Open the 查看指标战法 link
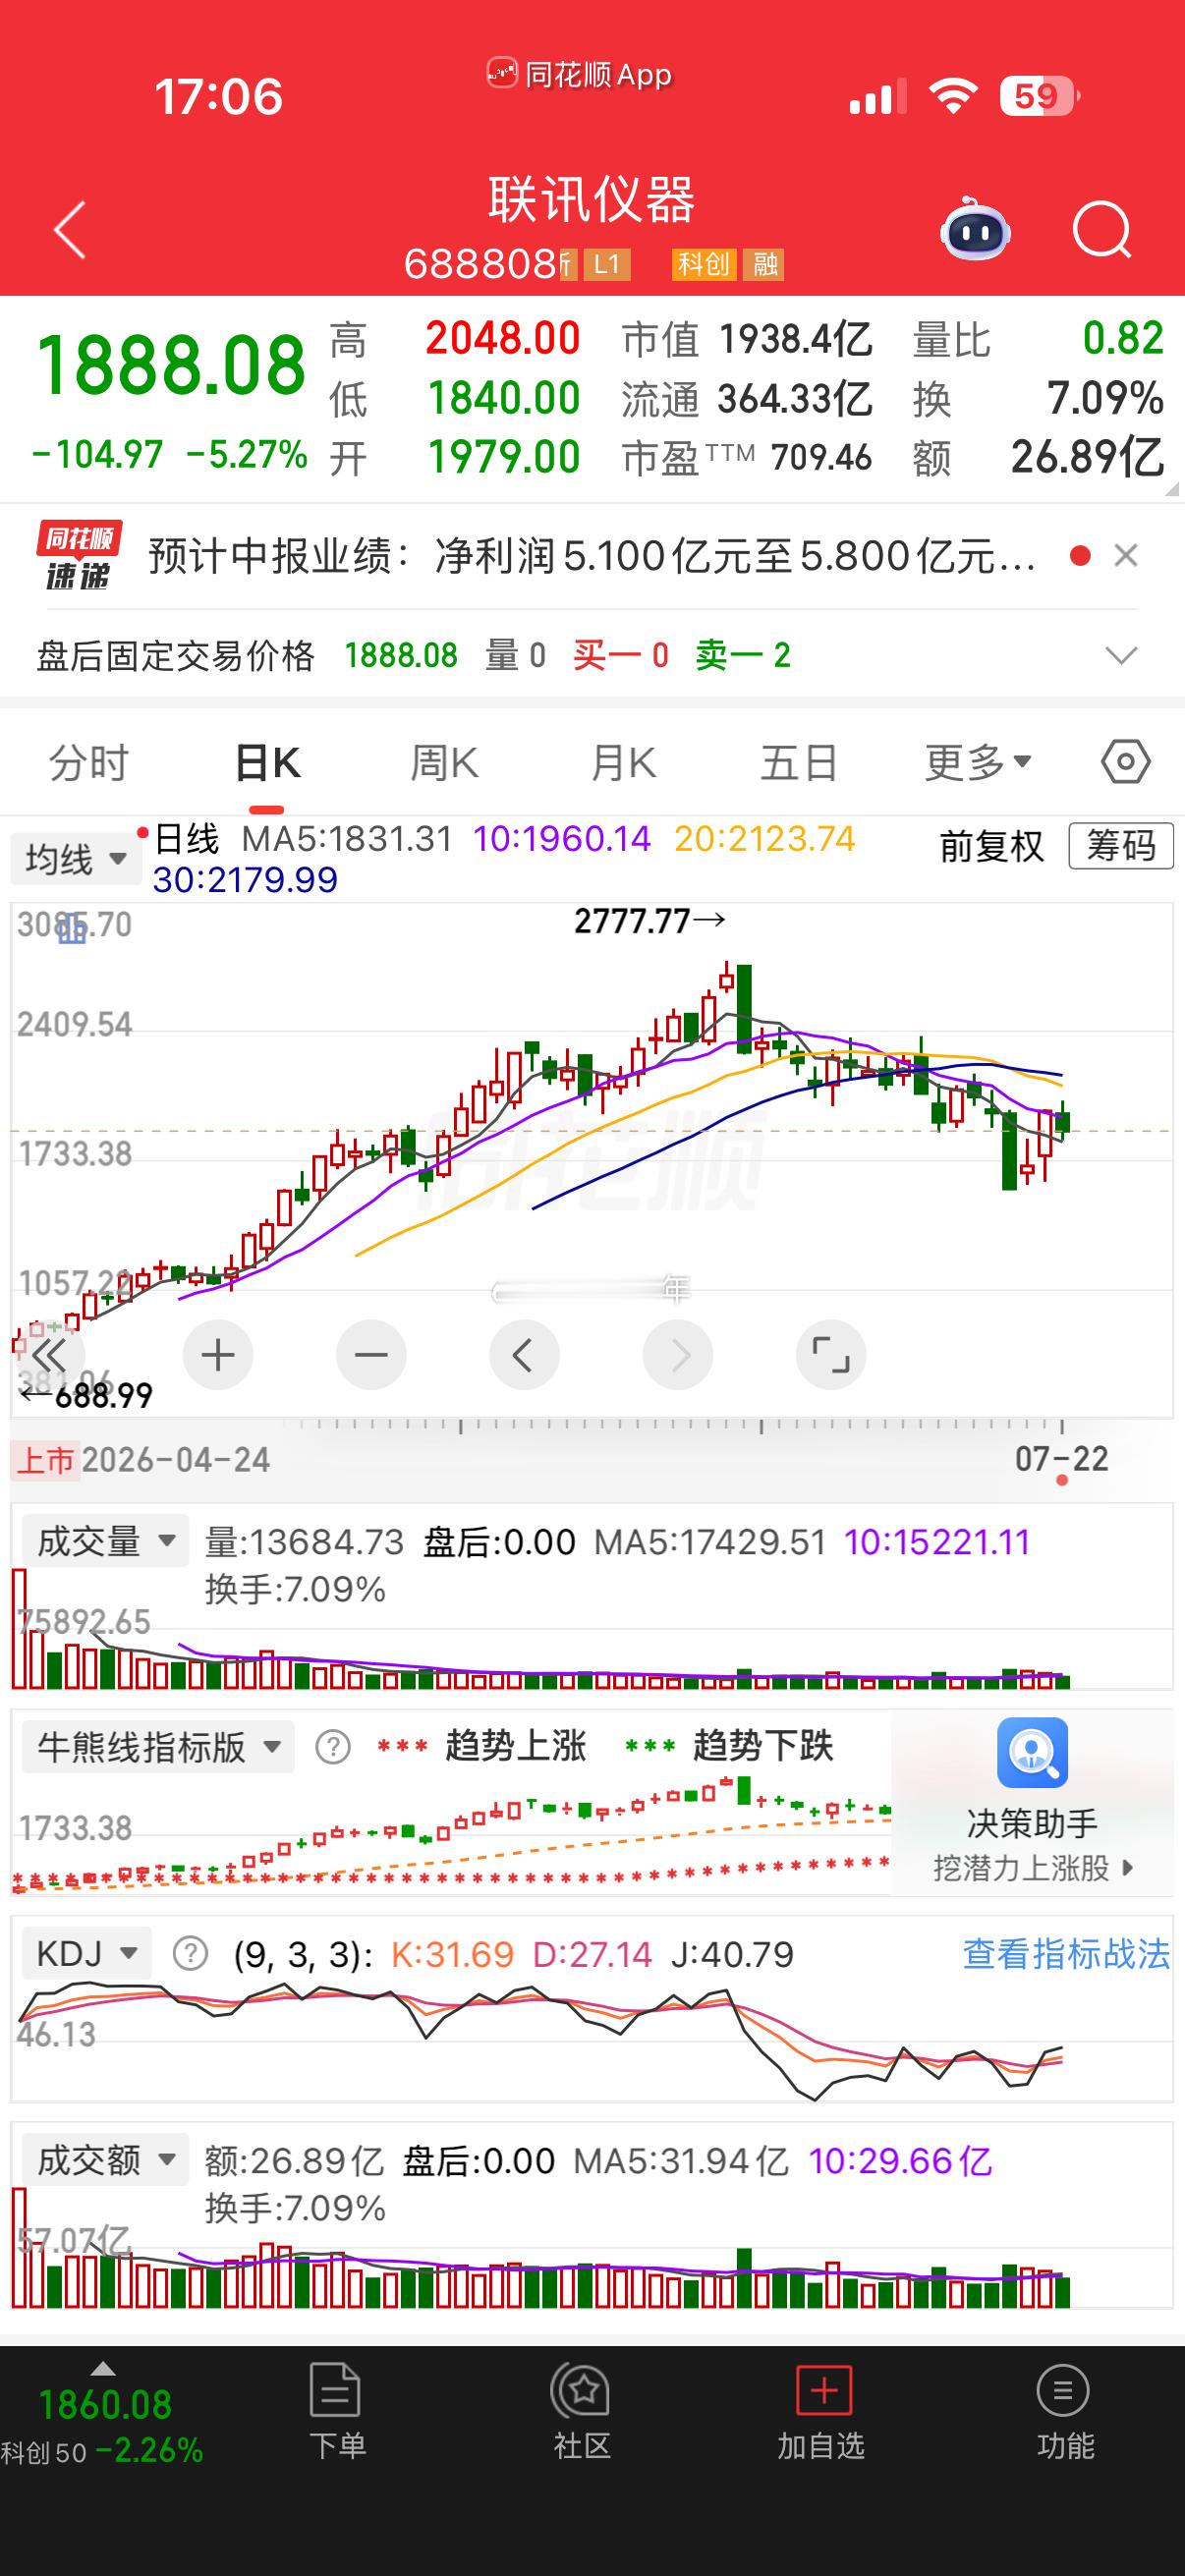 pyautogui.click(x=1066, y=1953)
